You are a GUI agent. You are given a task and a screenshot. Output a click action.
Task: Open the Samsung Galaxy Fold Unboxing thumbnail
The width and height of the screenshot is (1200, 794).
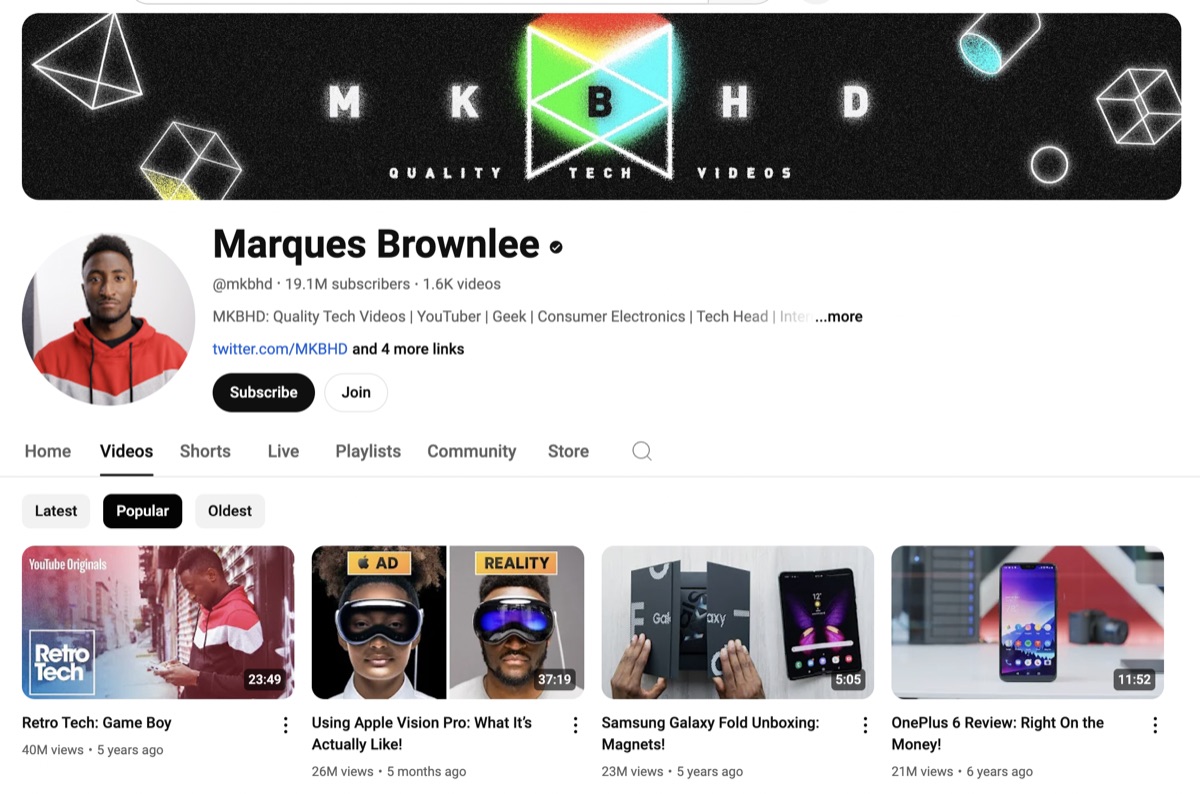coord(738,622)
